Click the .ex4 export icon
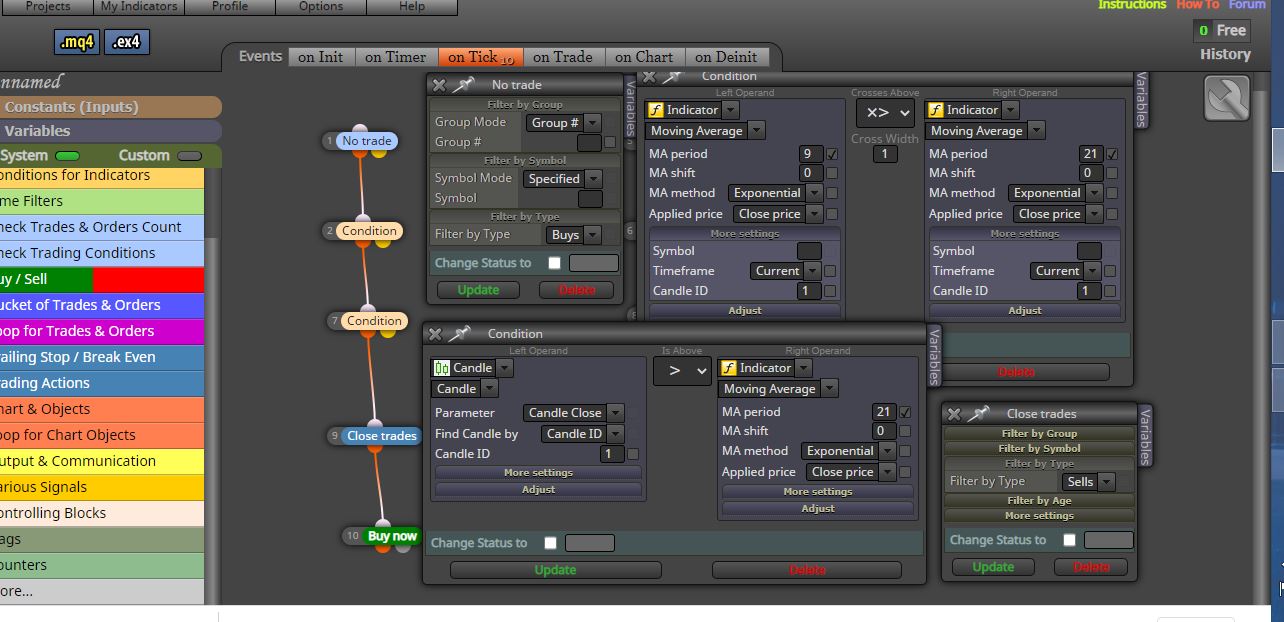Image resolution: width=1284 pixels, height=622 pixels. (127, 42)
